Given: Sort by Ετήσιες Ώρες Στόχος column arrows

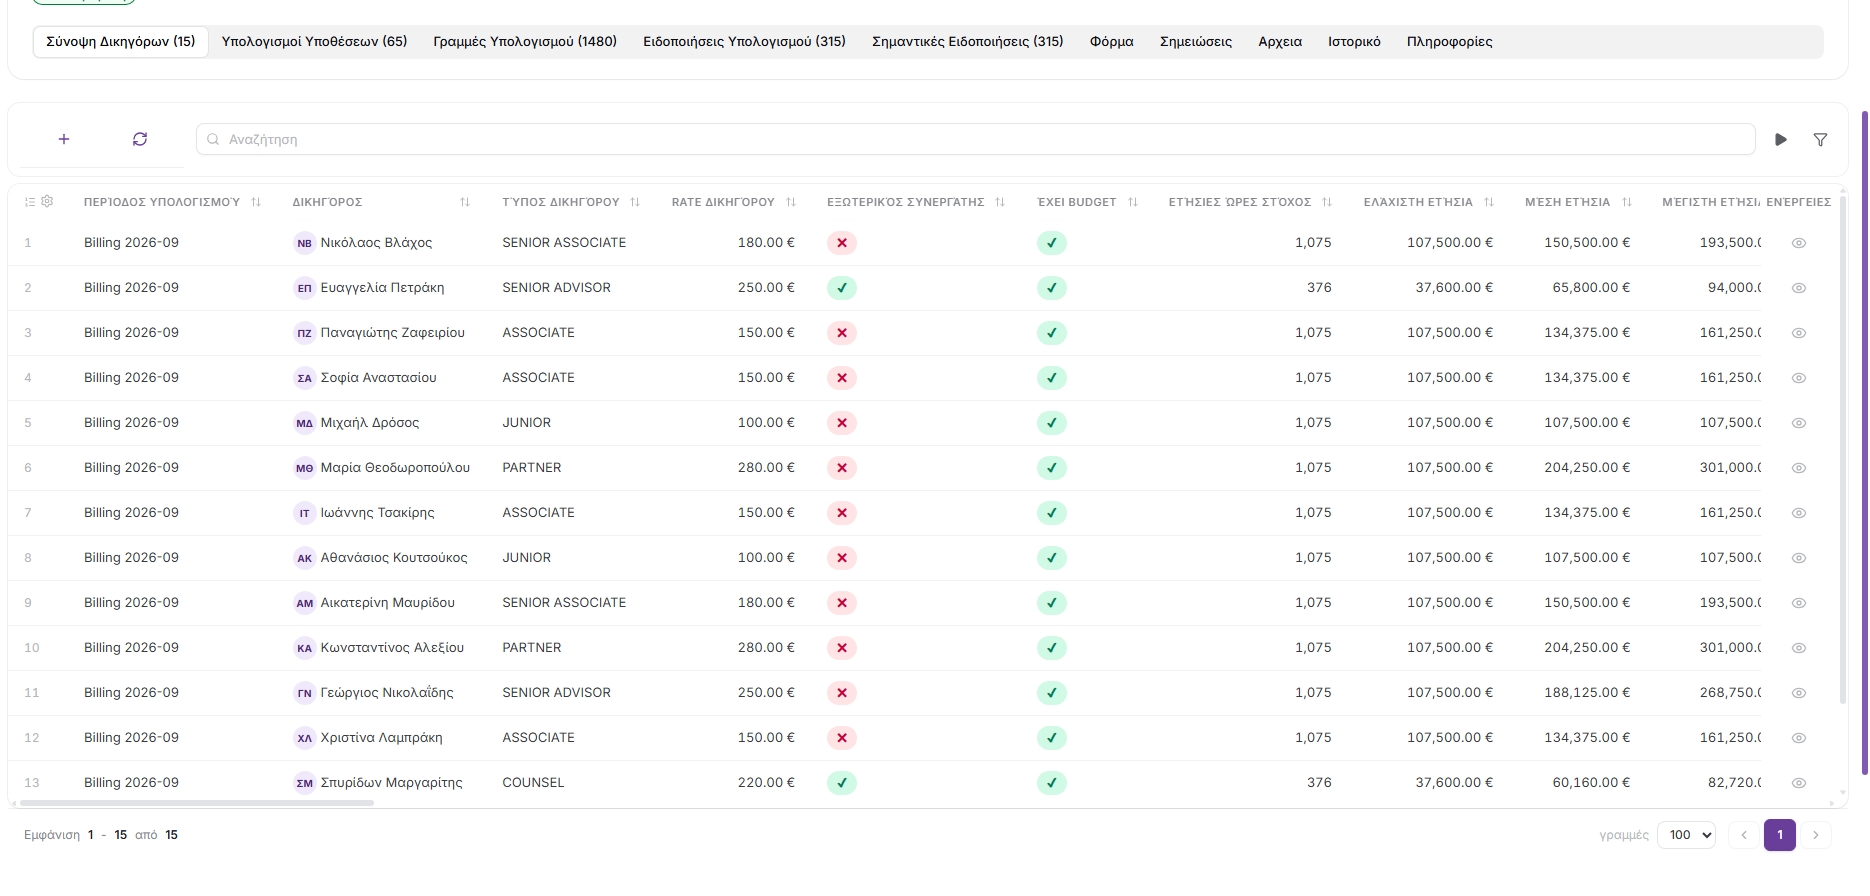Looking at the screenshot, I should [1327, 202].
